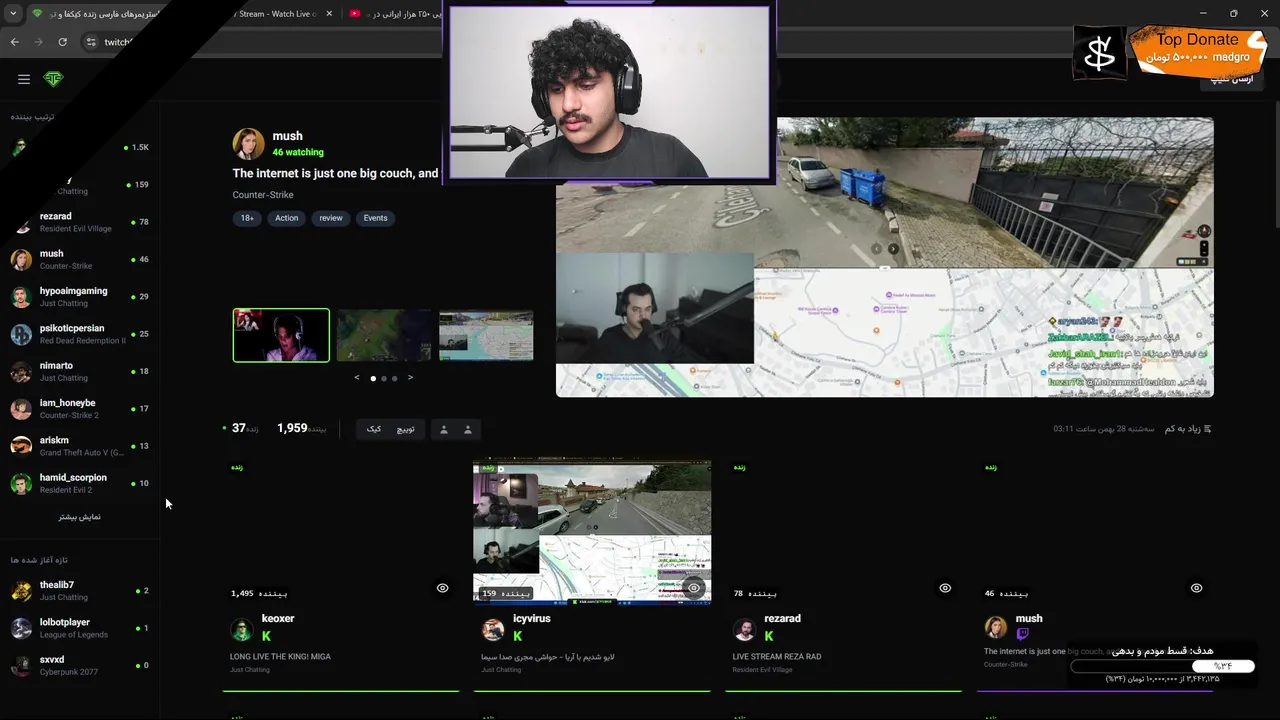Click the green diamond site logo
This screenshot has width=1280, height=720.
pos(53,79)
